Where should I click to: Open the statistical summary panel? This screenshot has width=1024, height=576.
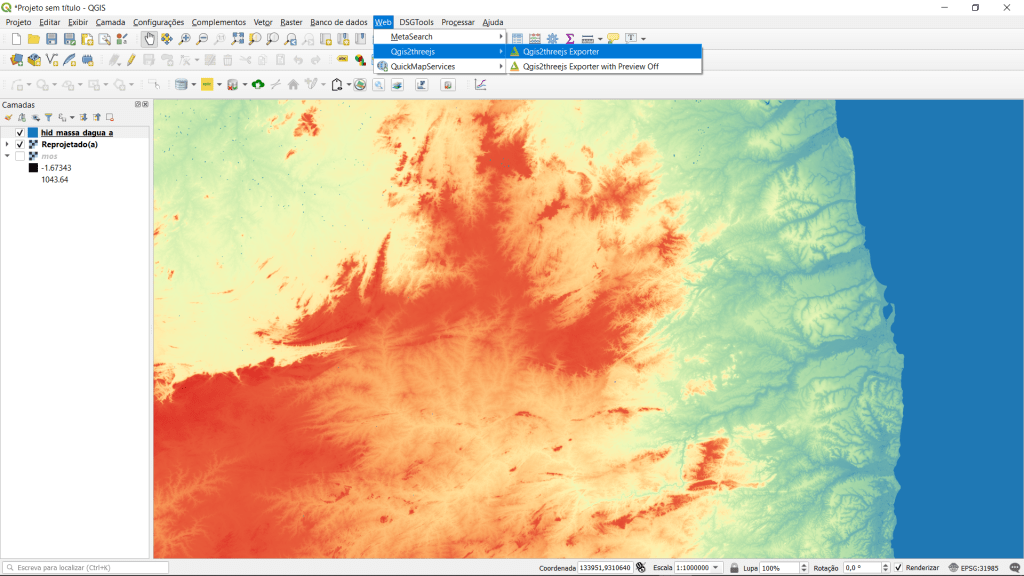[570, 40]
